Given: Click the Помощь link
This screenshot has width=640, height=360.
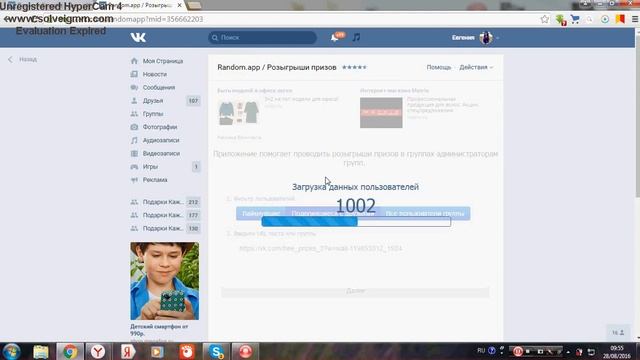Looking at the screenshot, I should [439, 67].
